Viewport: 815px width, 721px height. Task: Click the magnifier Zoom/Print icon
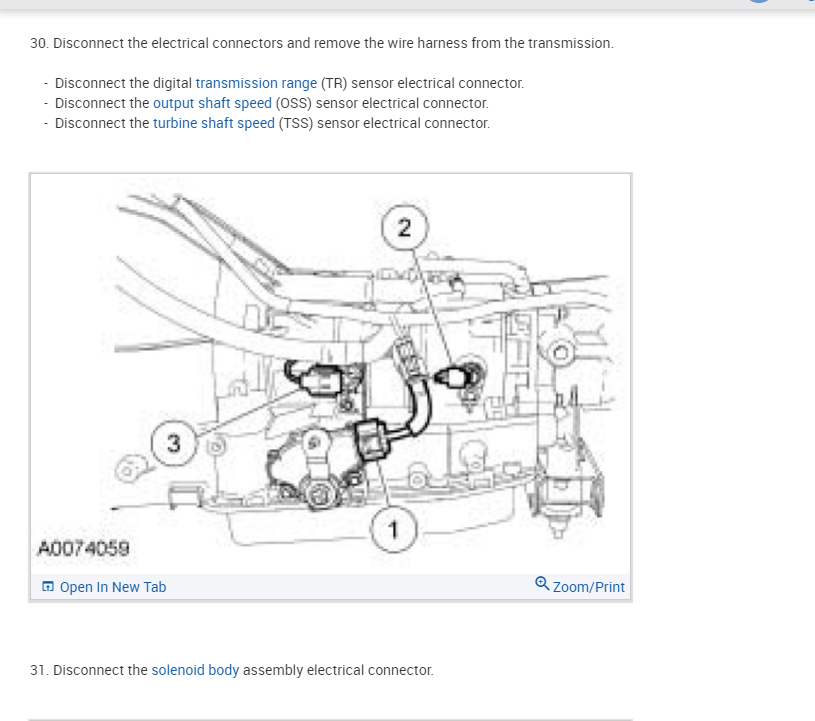coord(542,584)
